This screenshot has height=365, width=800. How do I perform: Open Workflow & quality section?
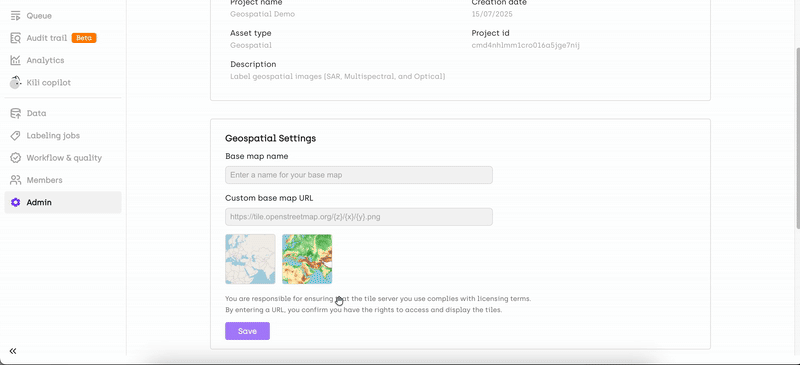(64, 158)
